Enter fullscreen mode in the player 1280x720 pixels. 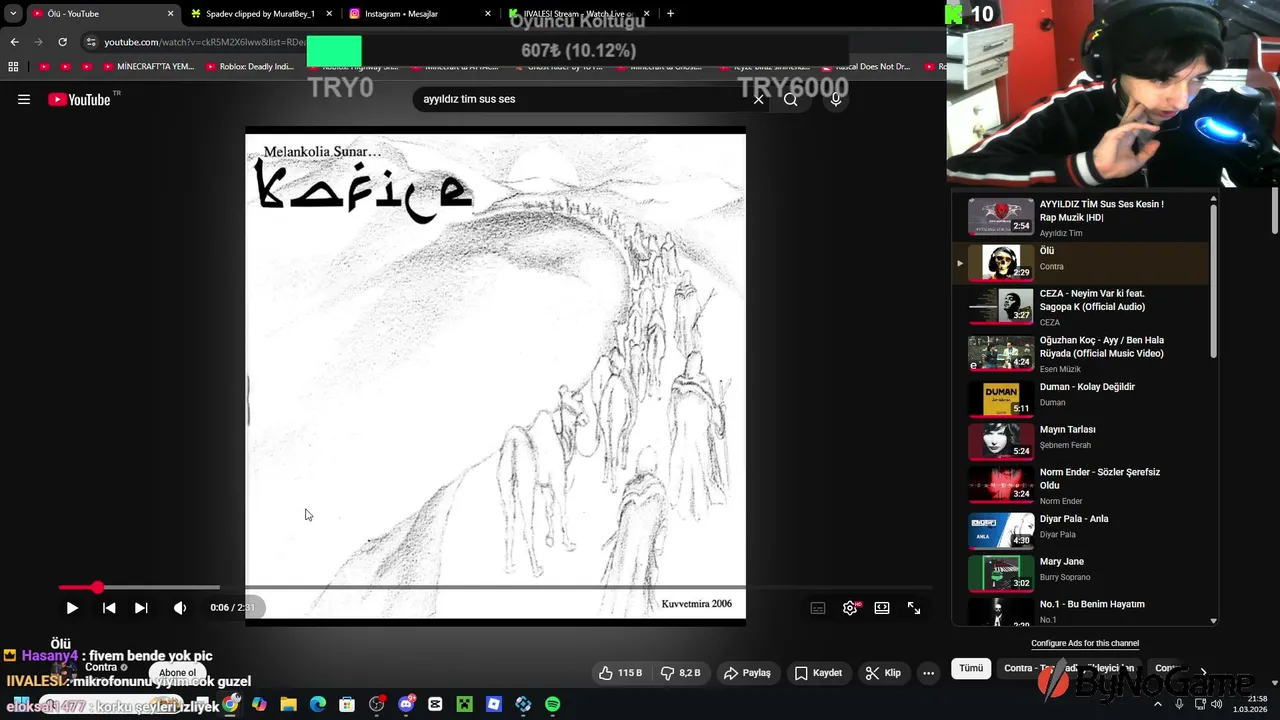(914, 607)
